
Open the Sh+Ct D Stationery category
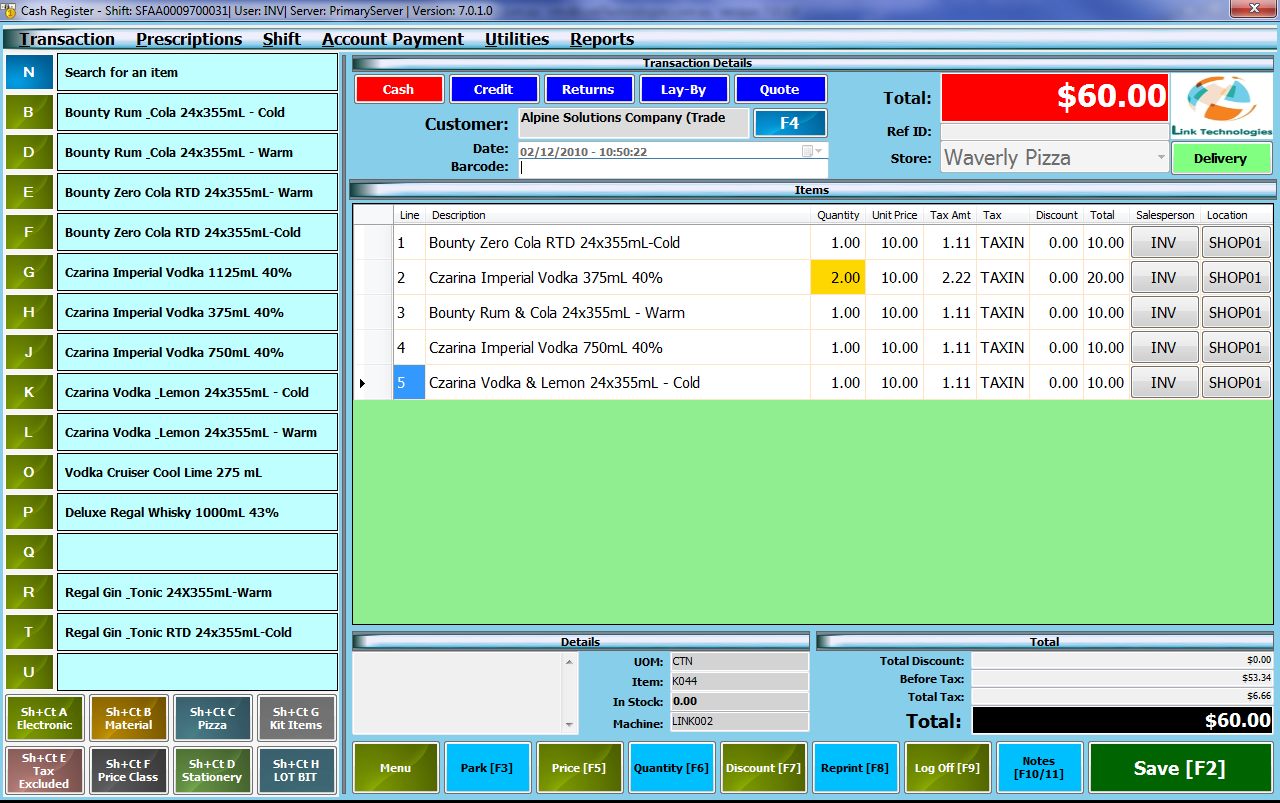click(x=212, y=771)
